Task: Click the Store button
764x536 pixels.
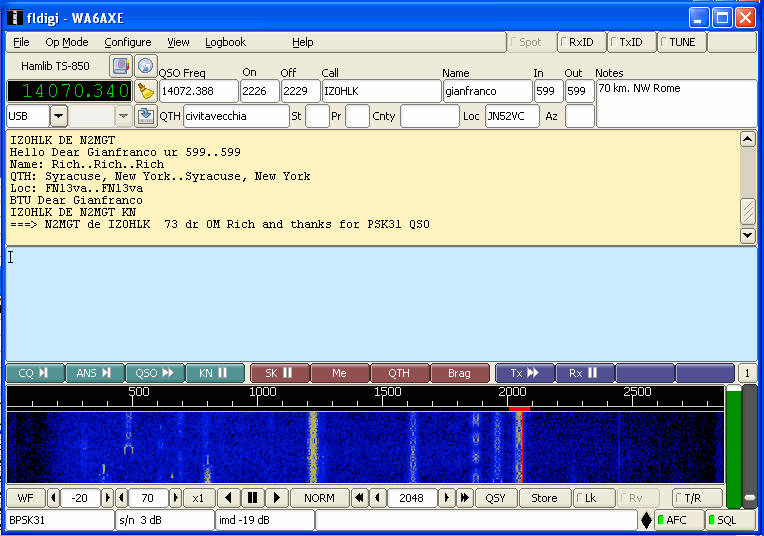Action: 544,498
